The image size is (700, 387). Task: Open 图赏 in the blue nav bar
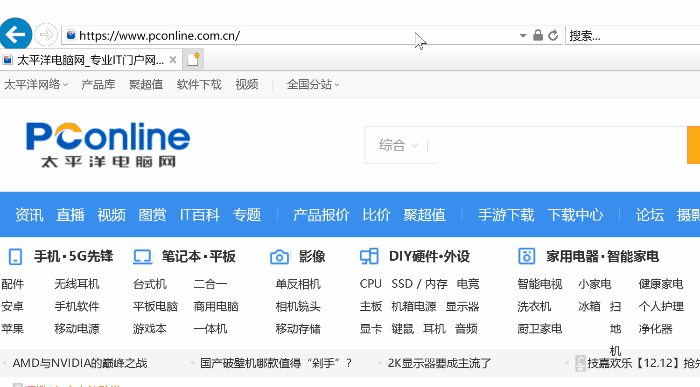[x=152, y=215]
